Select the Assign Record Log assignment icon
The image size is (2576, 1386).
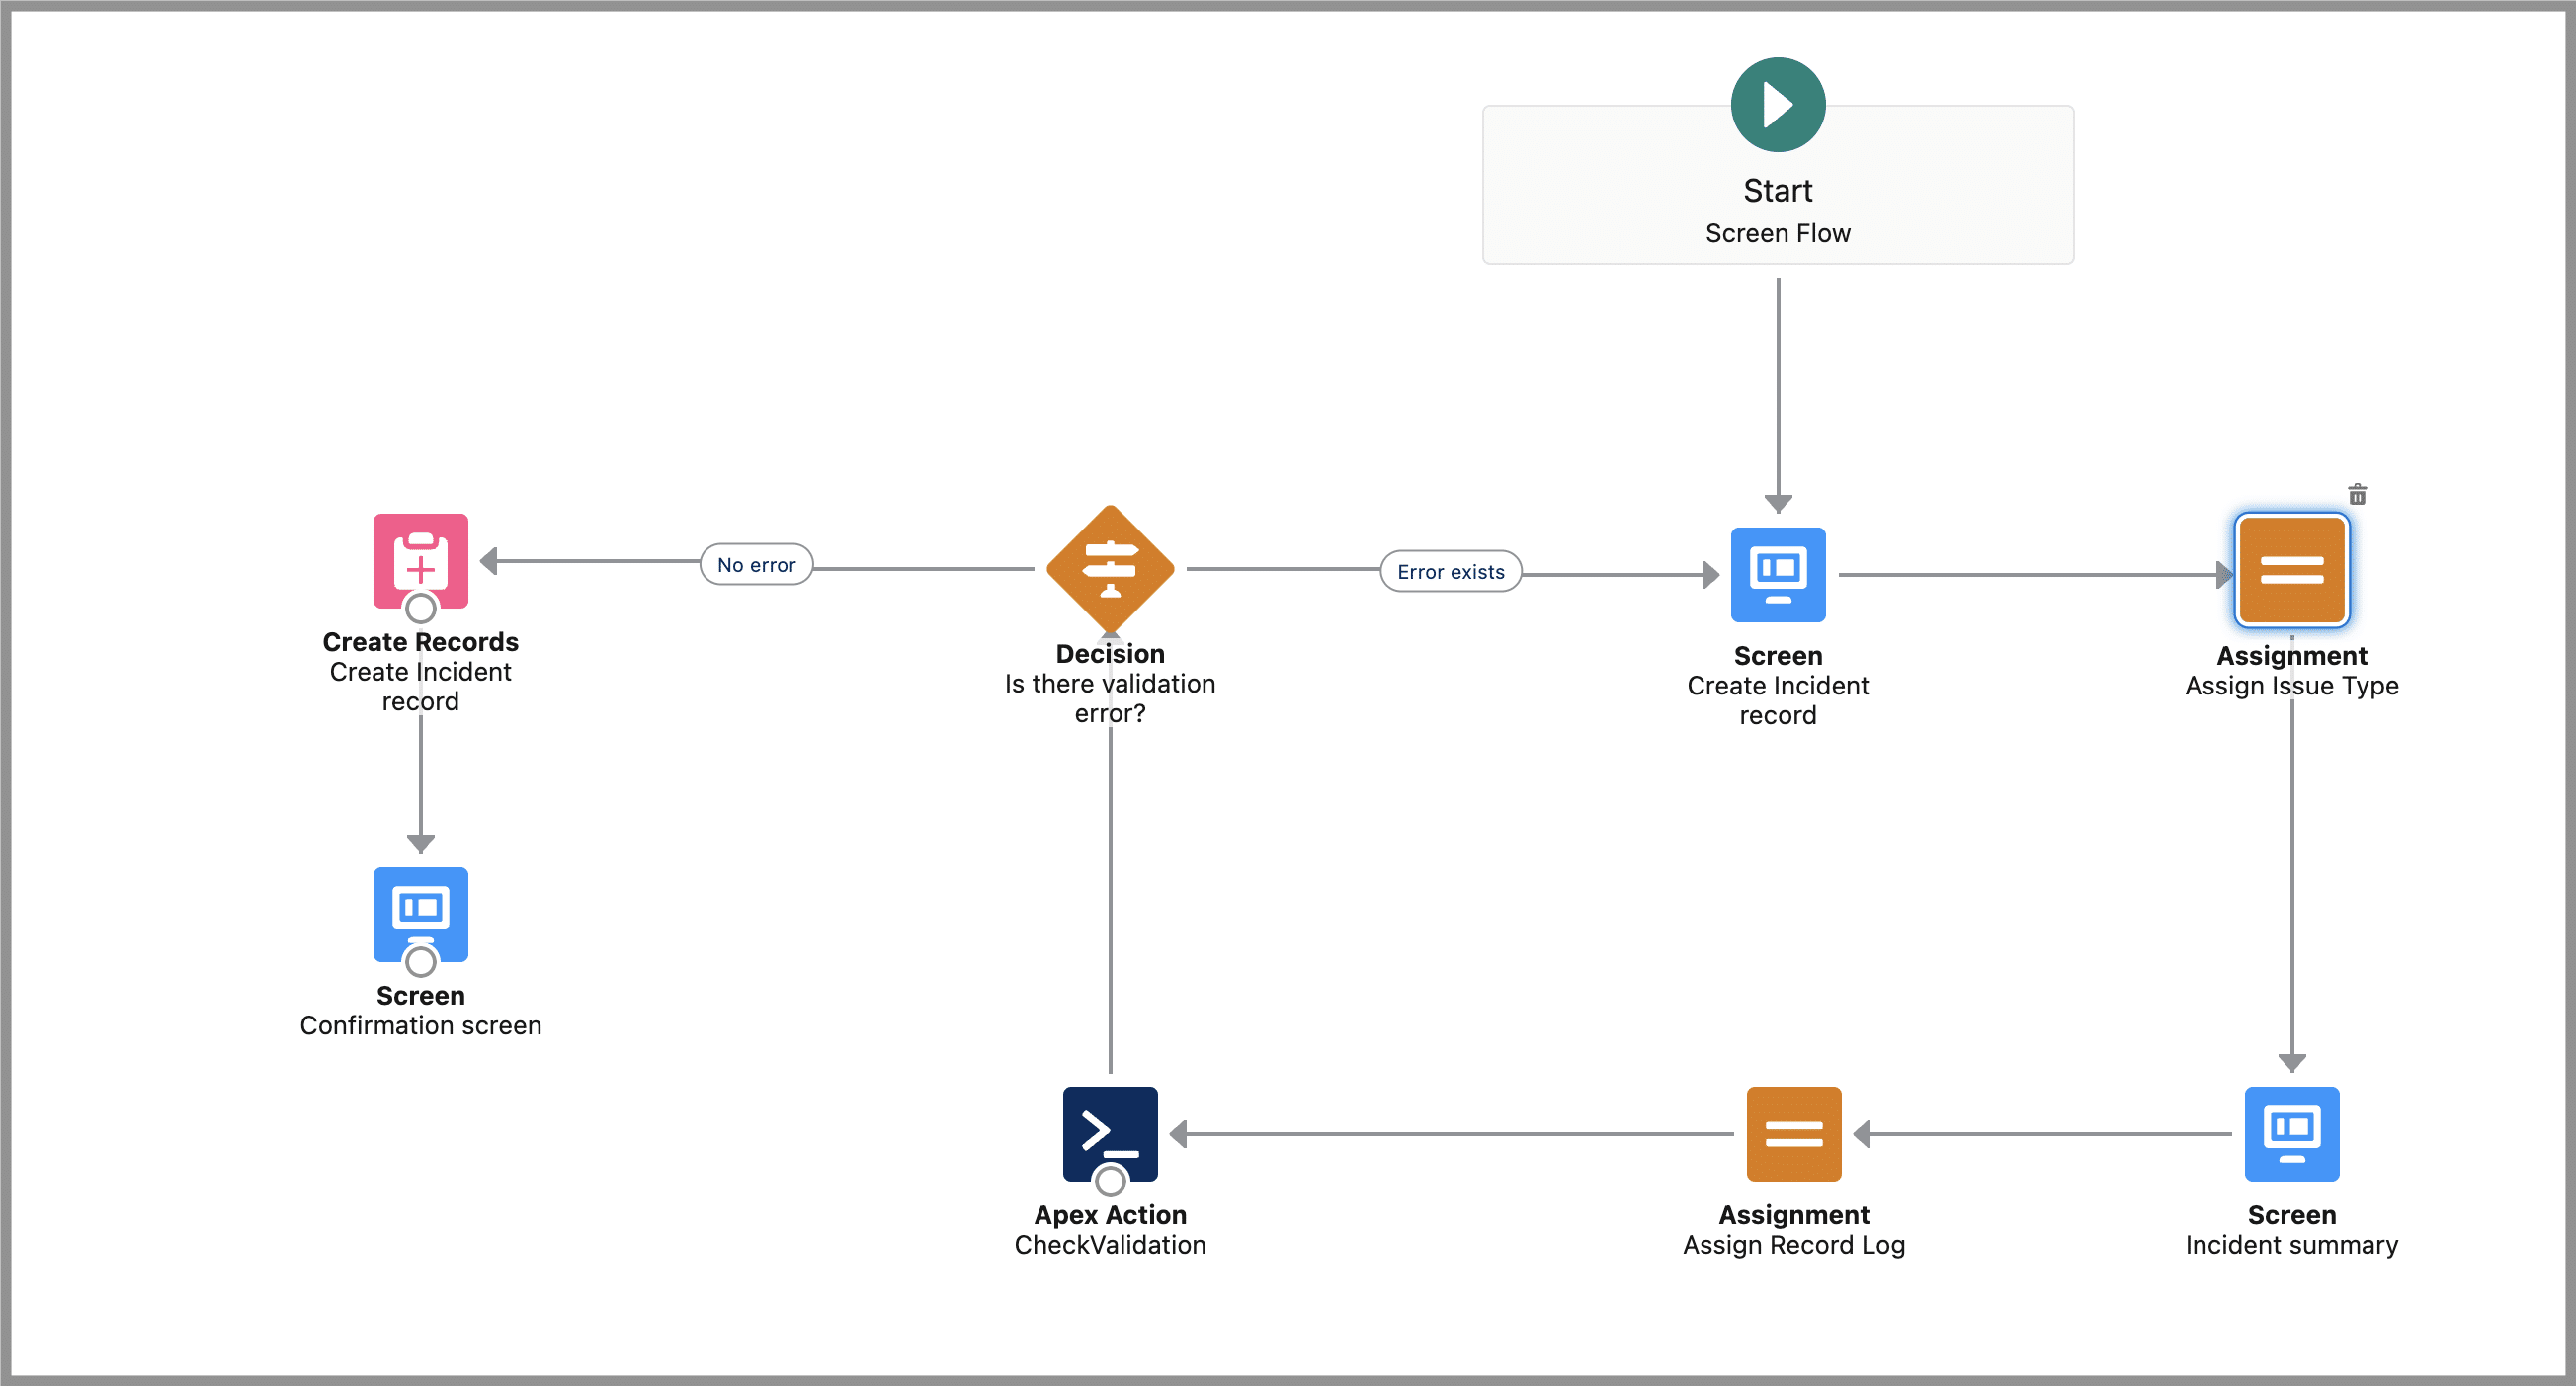tap(1793, 1133)
